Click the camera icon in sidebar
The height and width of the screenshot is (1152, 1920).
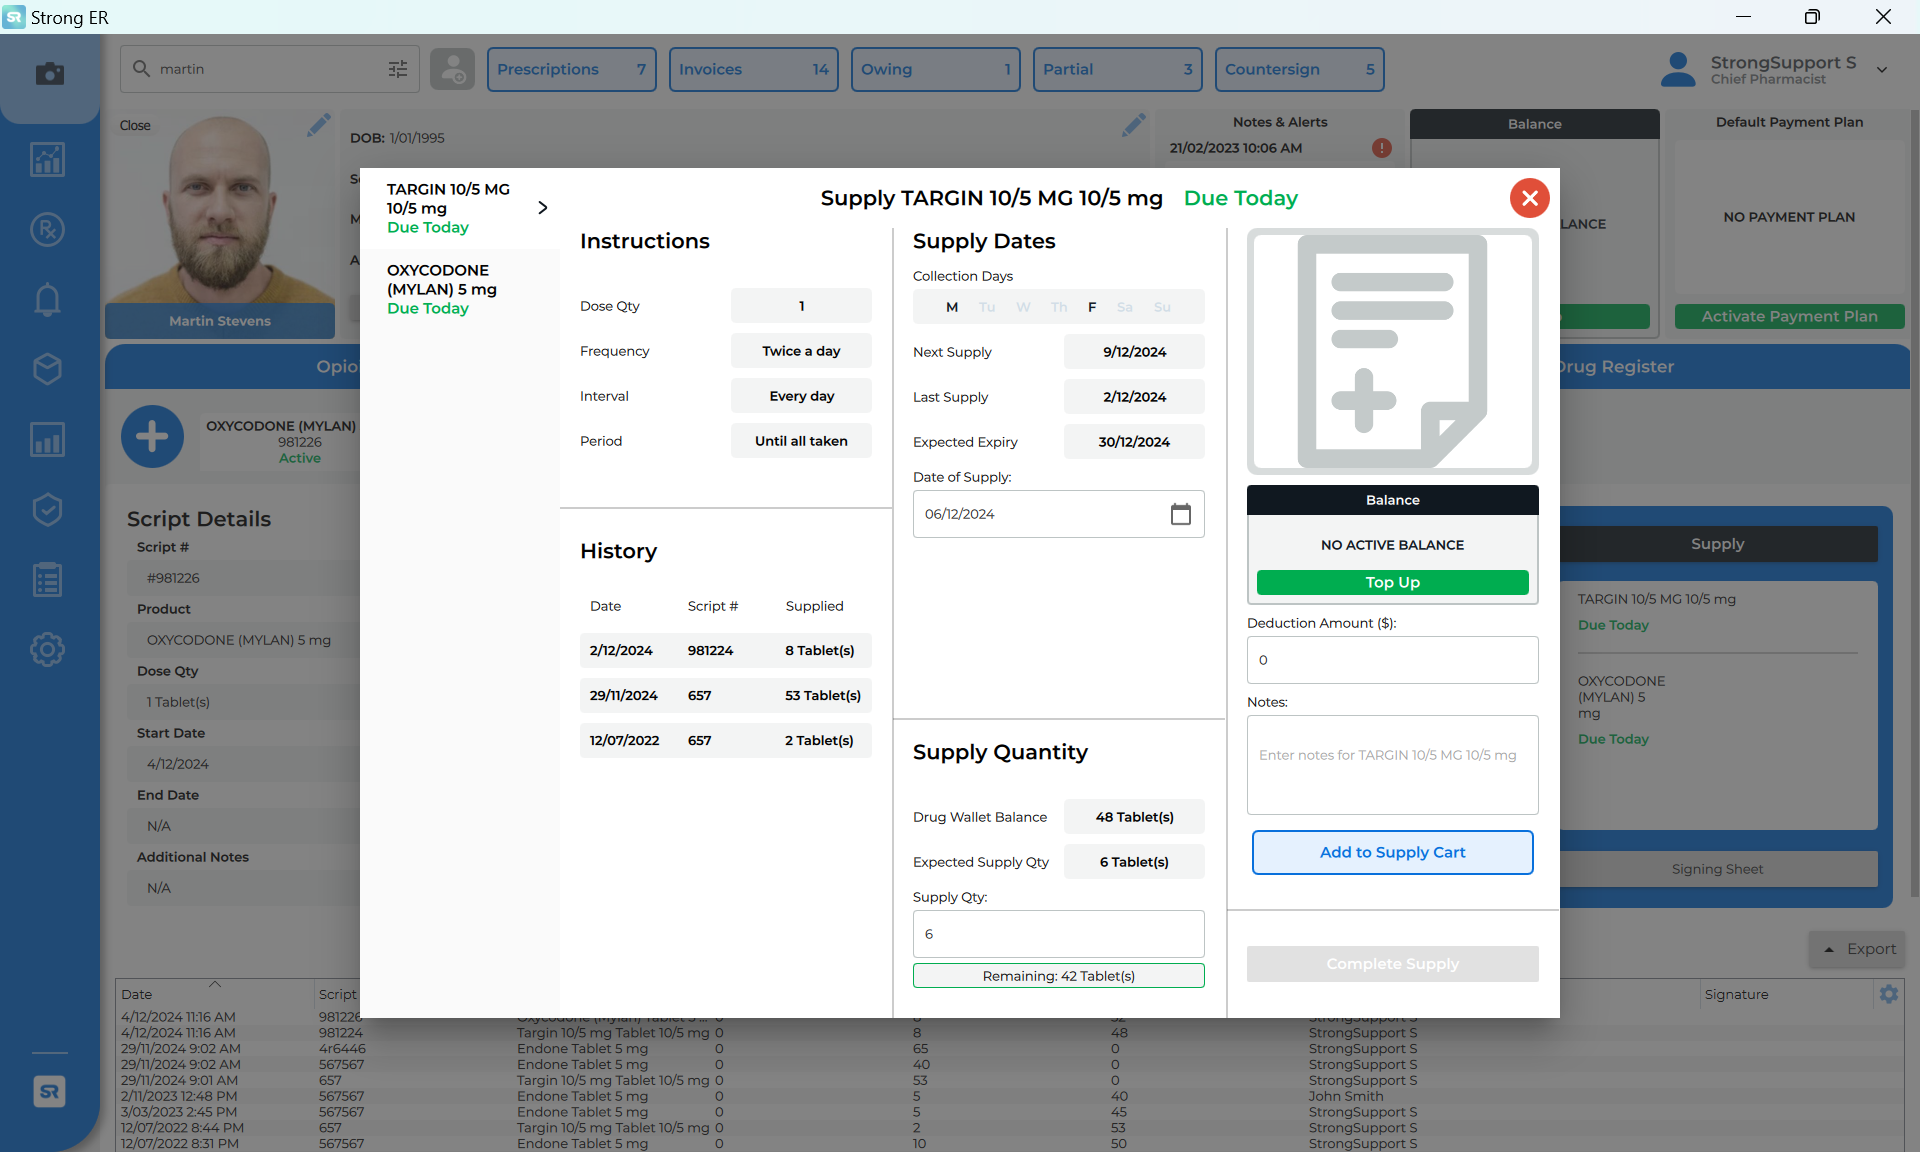coord(49,74)
